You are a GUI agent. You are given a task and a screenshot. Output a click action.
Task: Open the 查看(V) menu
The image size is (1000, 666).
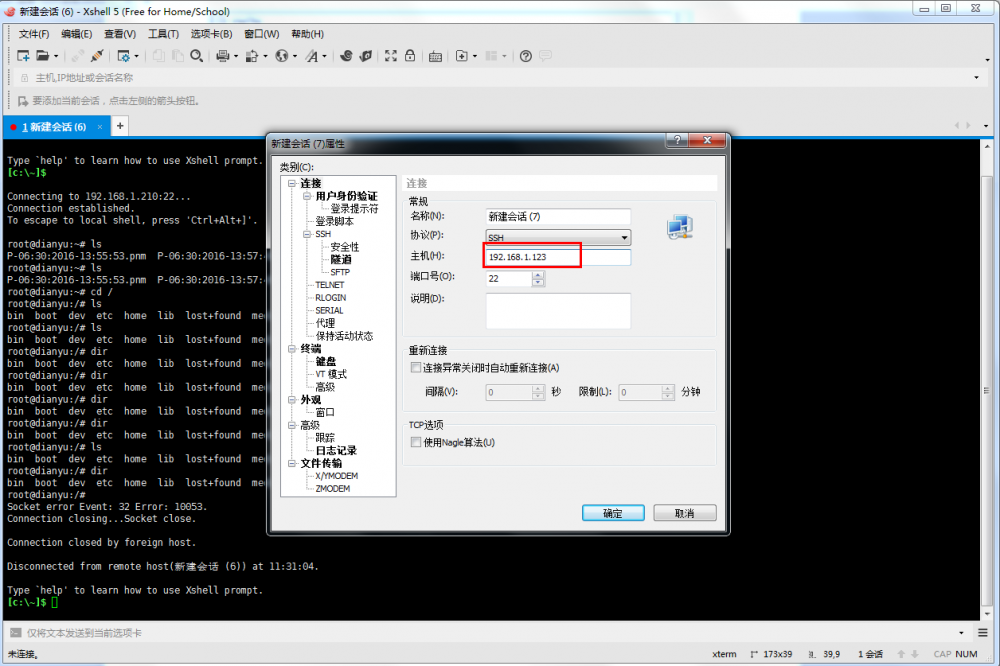[120, 34]
